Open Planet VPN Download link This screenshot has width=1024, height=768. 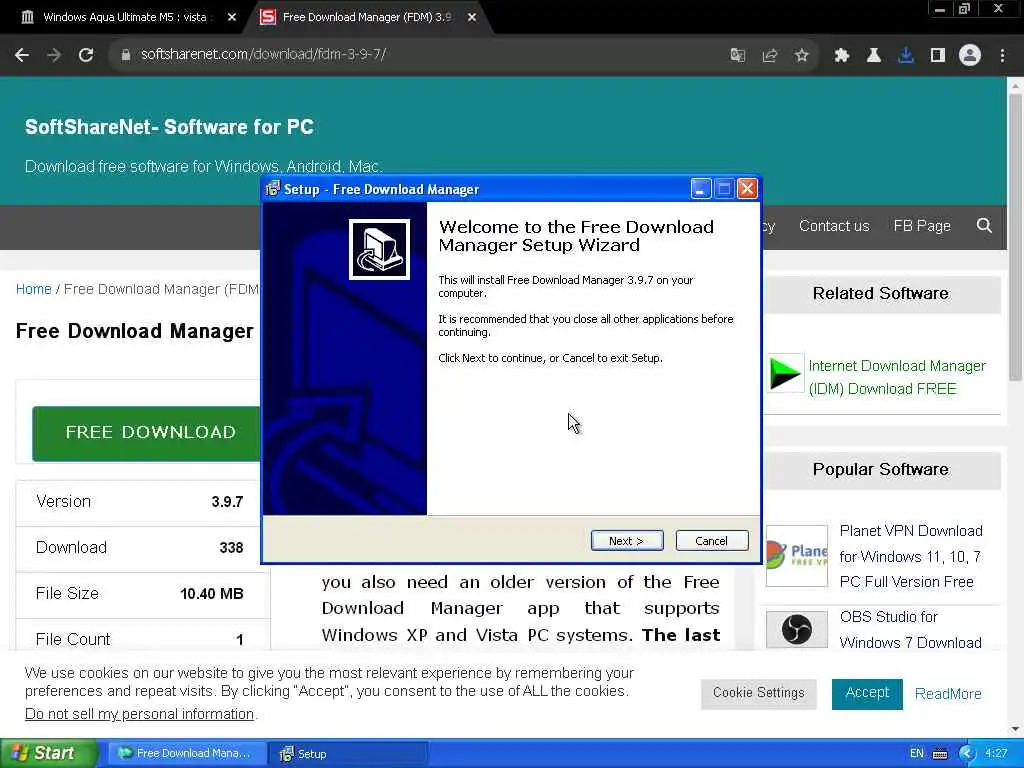911,556
